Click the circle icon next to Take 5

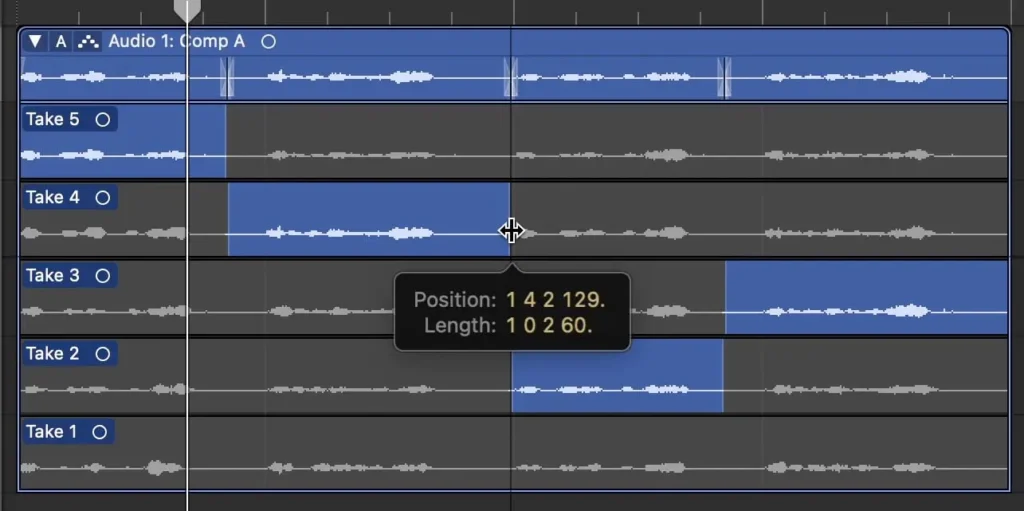103,119
